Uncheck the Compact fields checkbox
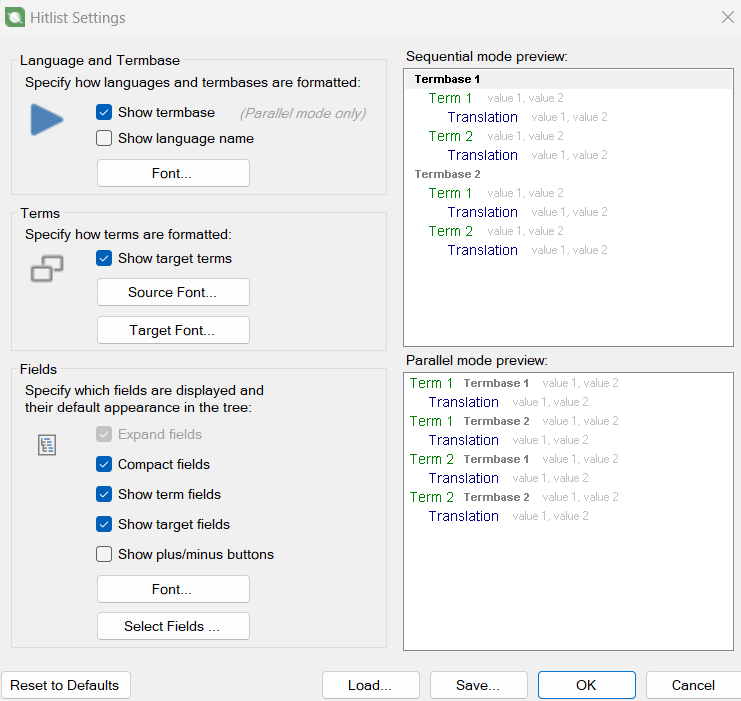 [x=104, y=465]
